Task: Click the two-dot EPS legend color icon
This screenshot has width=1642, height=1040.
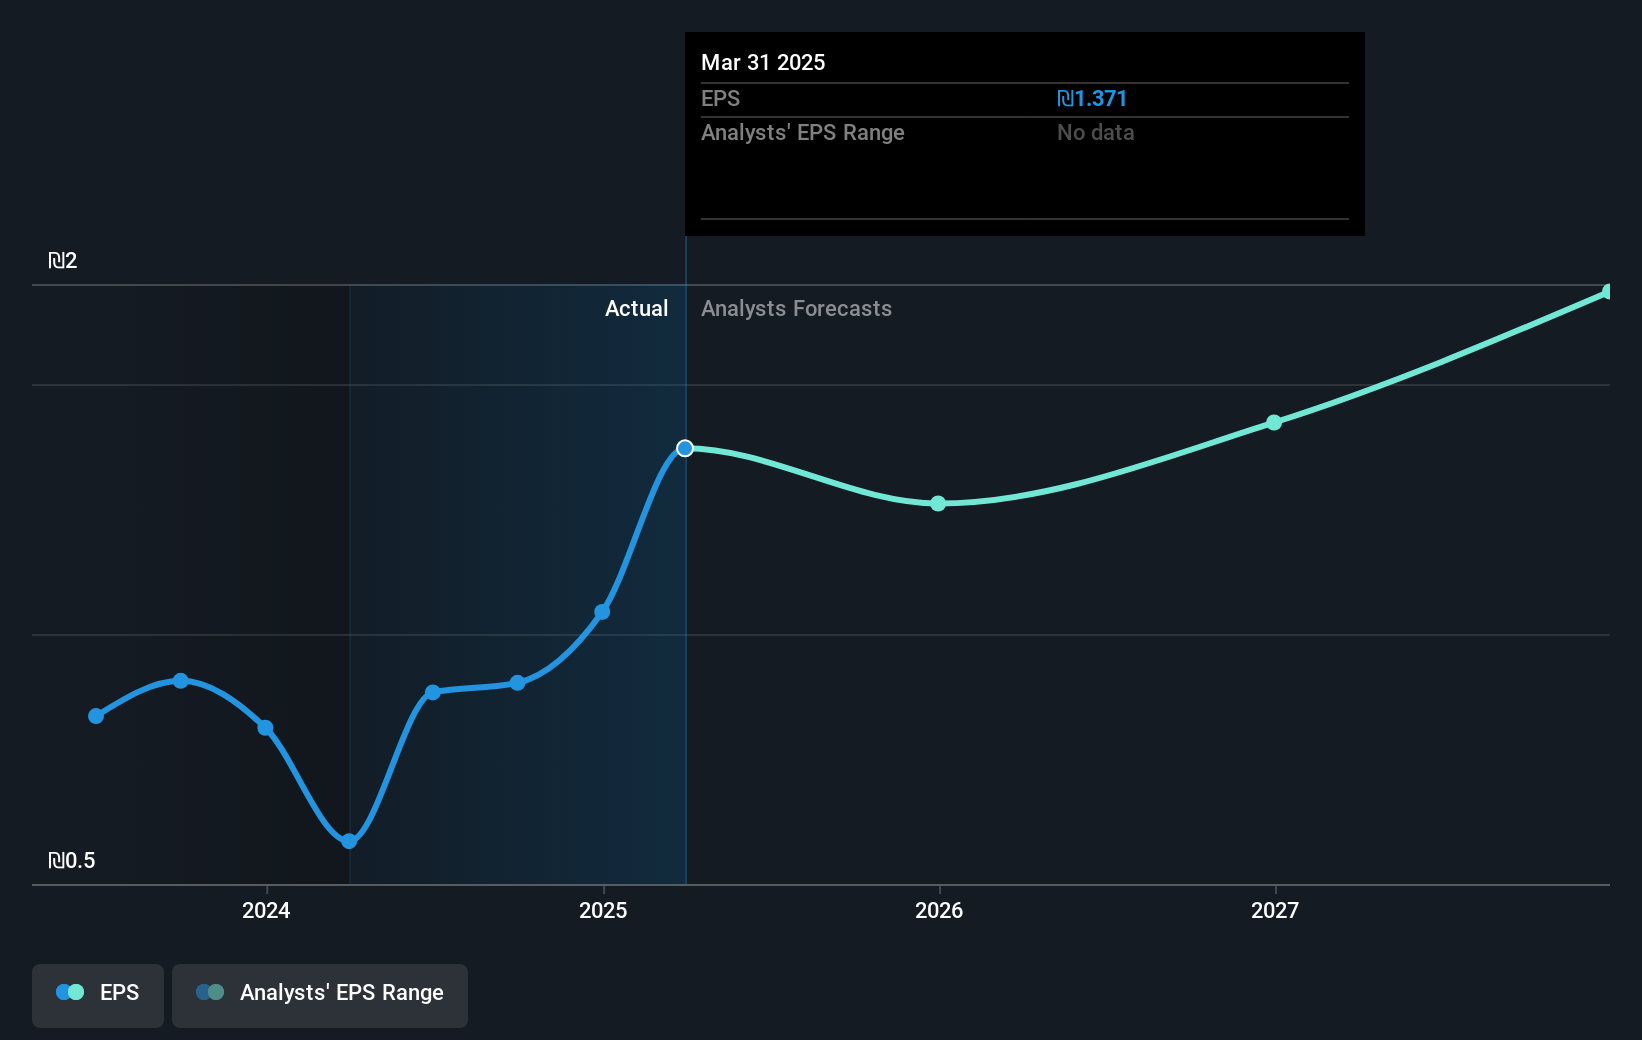Action: tap(70, 992)
